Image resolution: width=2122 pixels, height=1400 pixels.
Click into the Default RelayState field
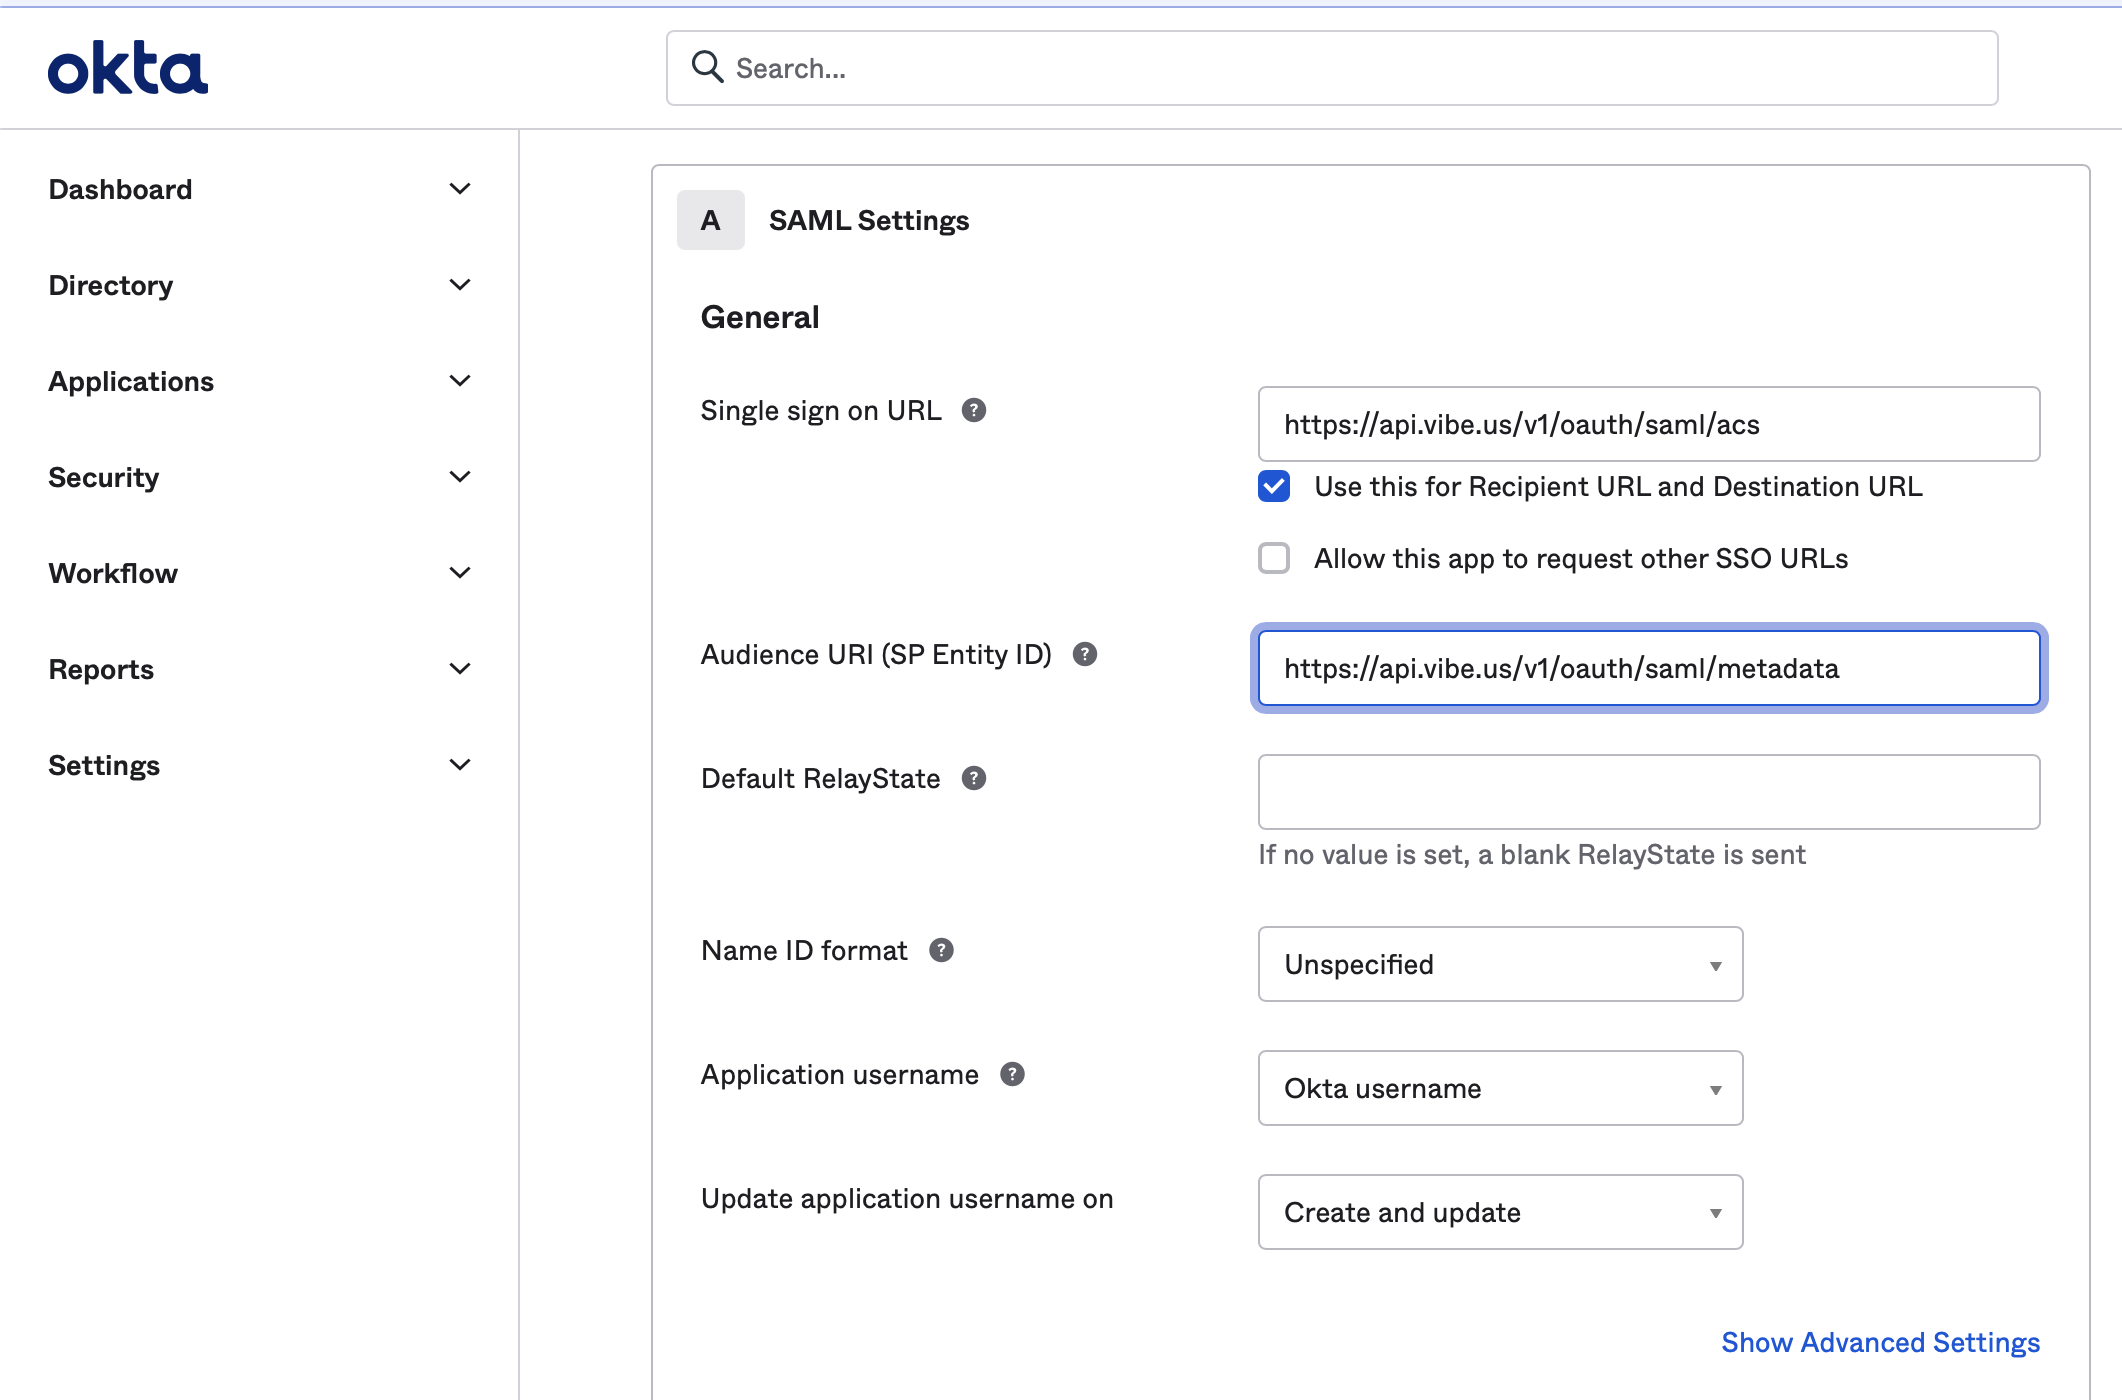tap(1648, 792)
